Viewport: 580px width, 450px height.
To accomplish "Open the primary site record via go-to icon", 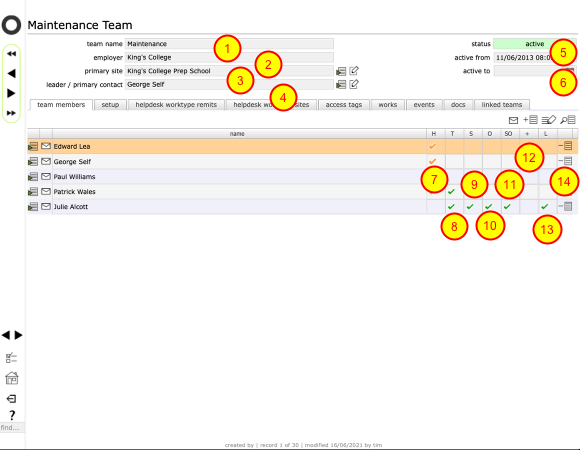I will click(341, 71).
